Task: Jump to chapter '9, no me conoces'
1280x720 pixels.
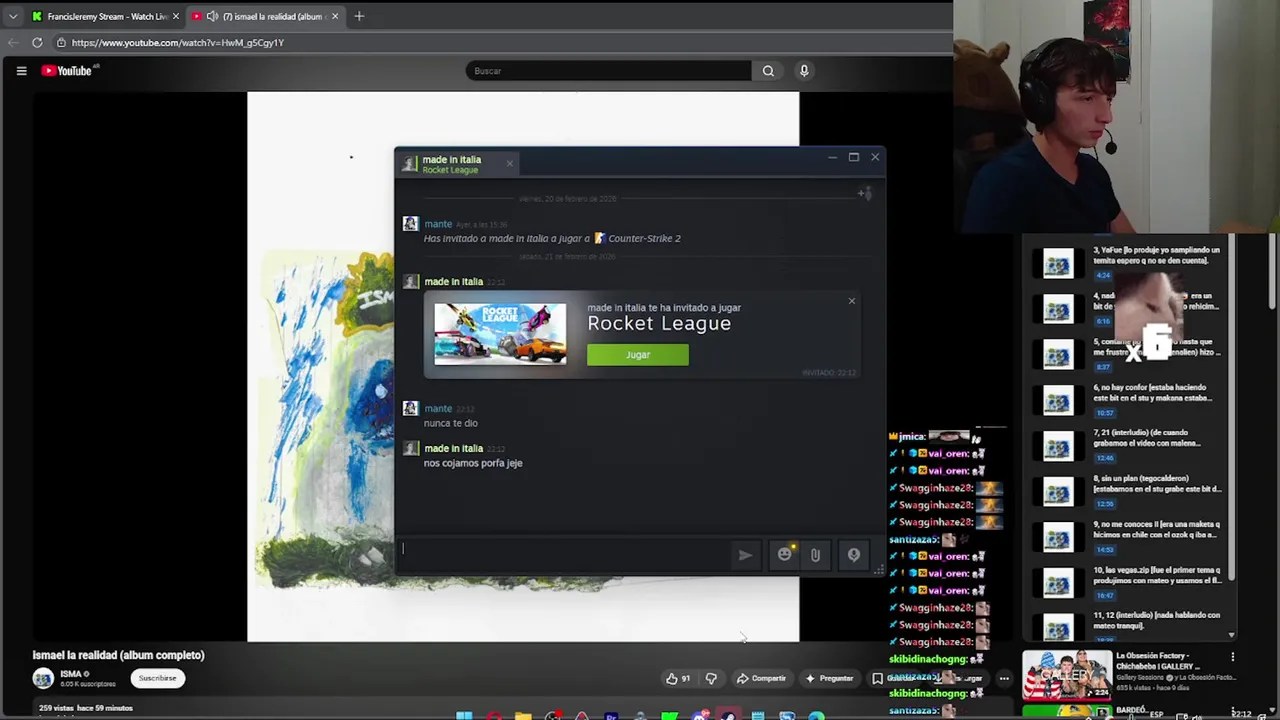Action: click(1131, 537)
